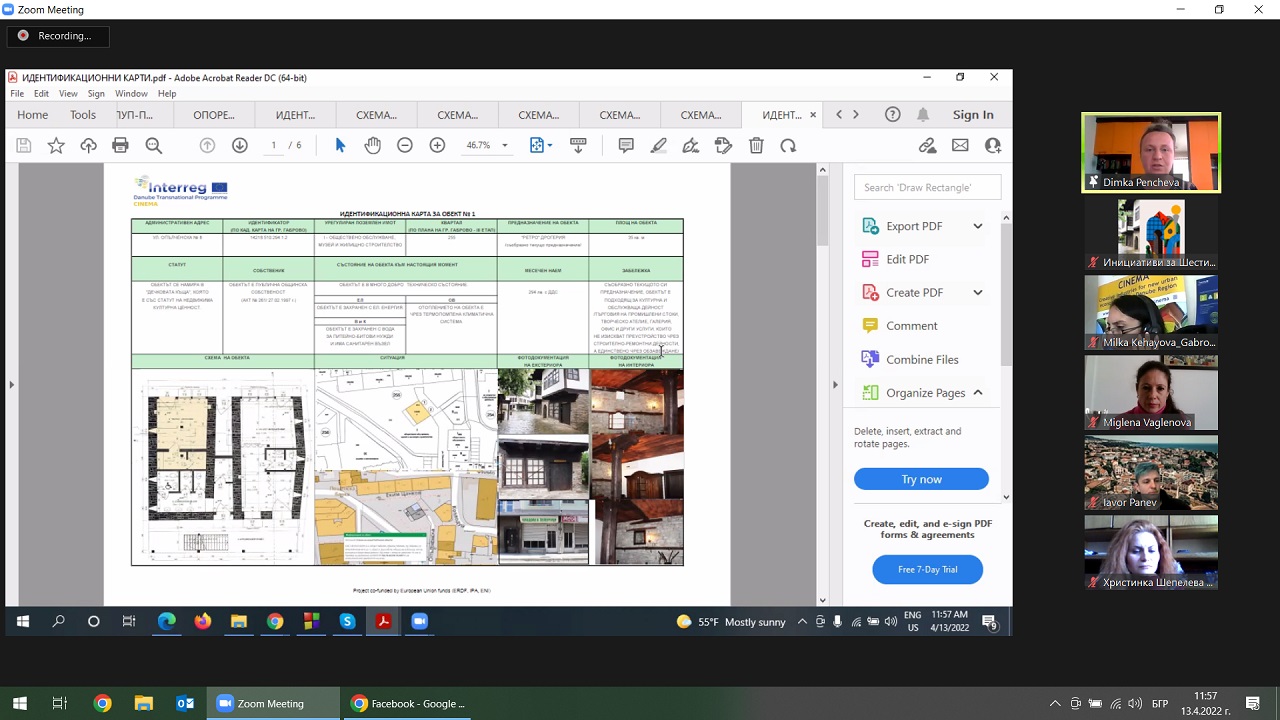Expand the Export PDF section
The width and height of the screenshot is (1280, 720).
tap(977, 226)
